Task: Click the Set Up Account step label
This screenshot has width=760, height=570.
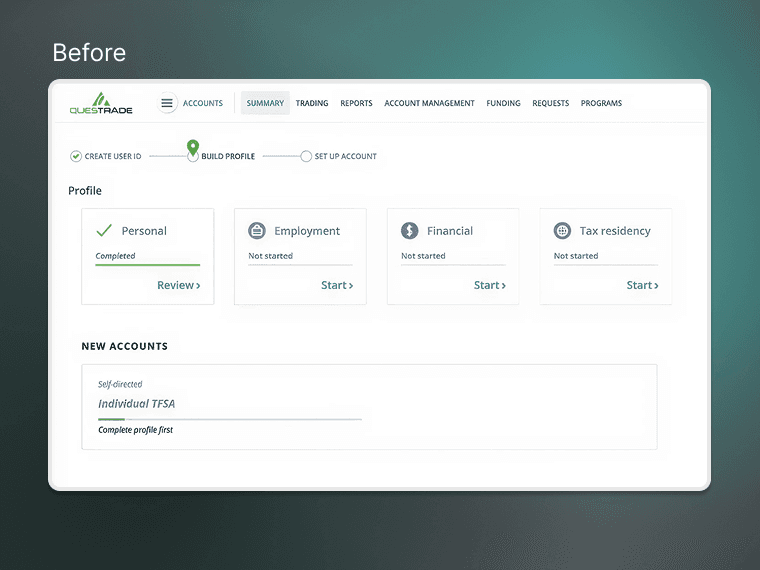Action: 346,156
